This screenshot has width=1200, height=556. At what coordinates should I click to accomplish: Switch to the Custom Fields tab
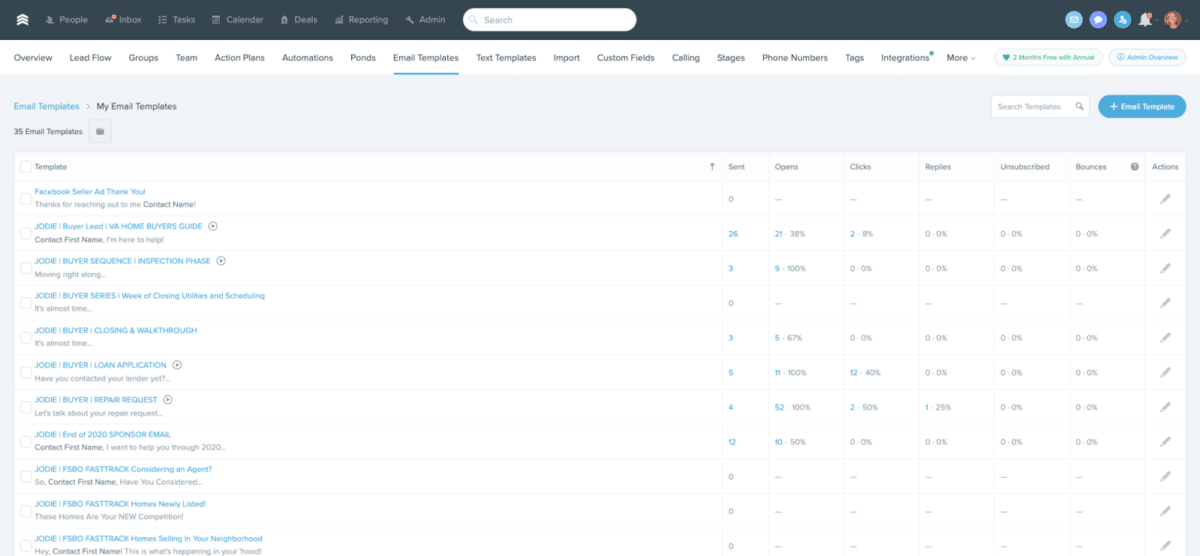[626, 58]
